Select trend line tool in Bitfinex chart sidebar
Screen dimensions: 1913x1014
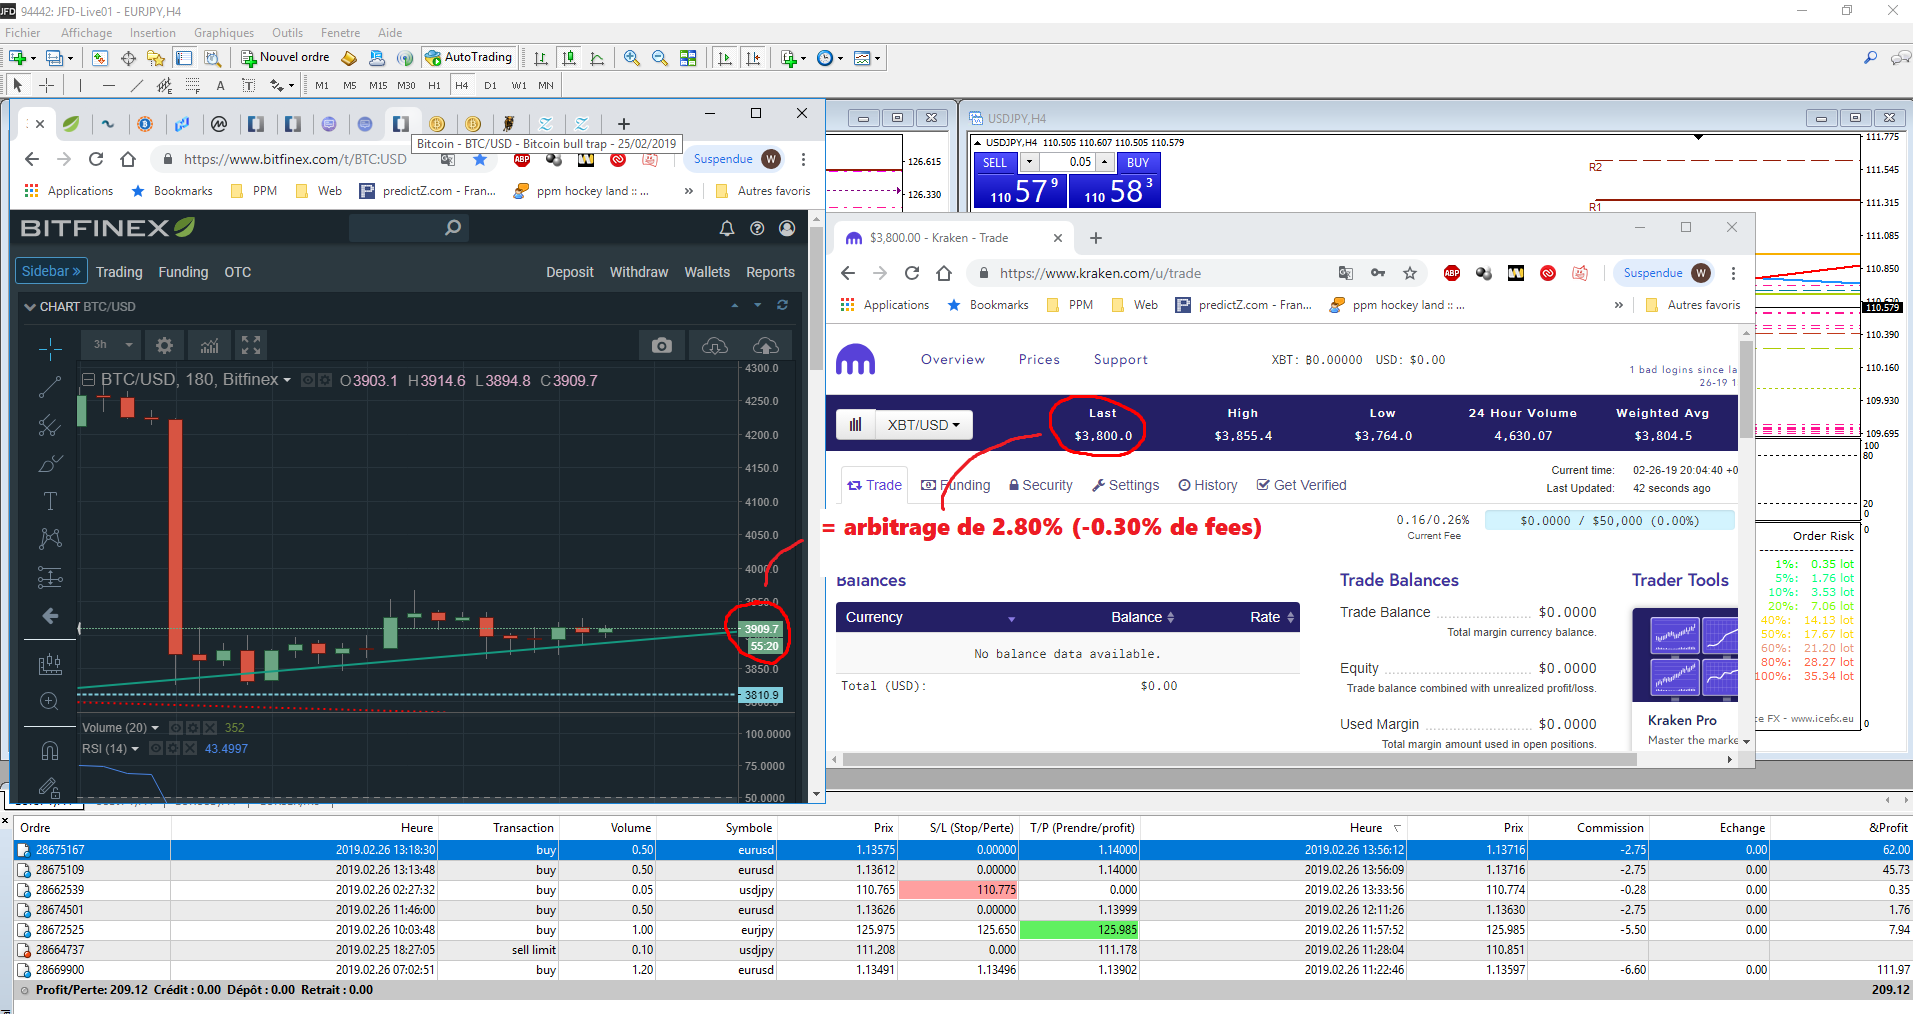pos(50,387)
